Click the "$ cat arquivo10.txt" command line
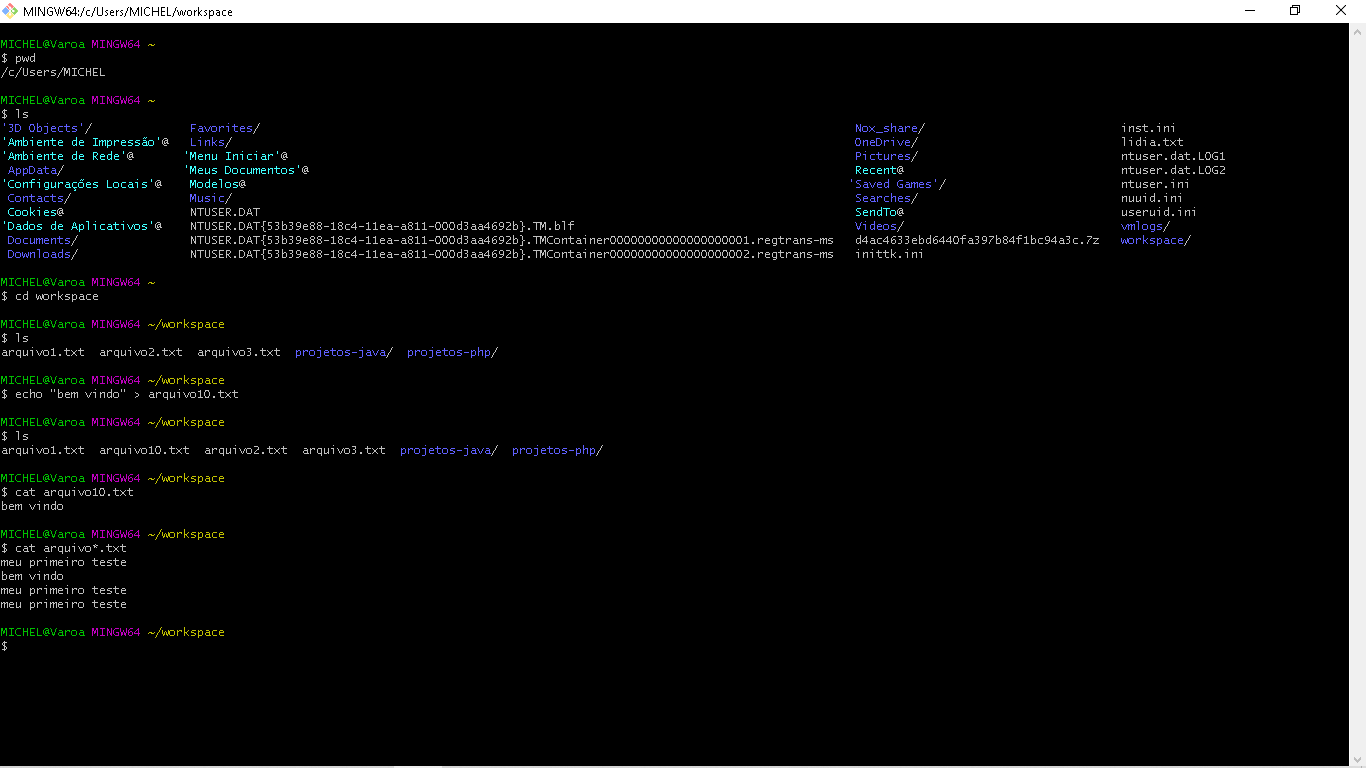 tap(67, 492)
